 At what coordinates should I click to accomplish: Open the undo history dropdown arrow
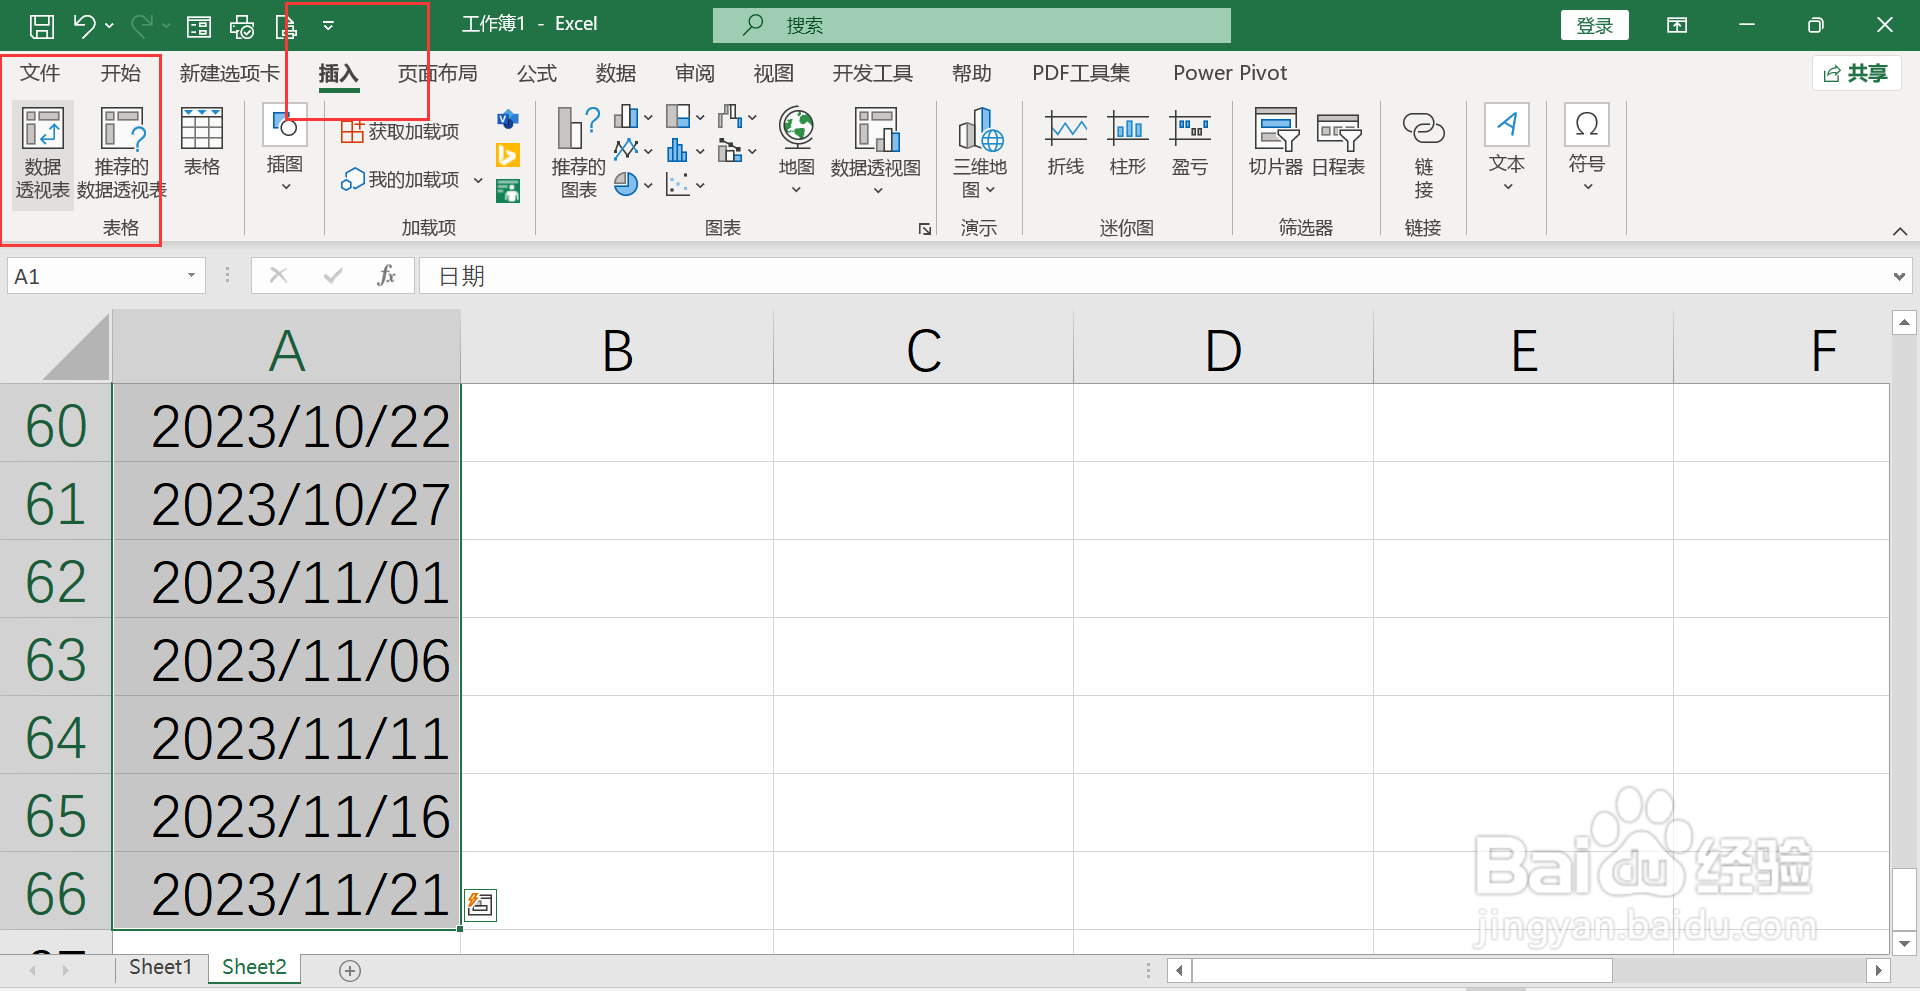(109, 26)
